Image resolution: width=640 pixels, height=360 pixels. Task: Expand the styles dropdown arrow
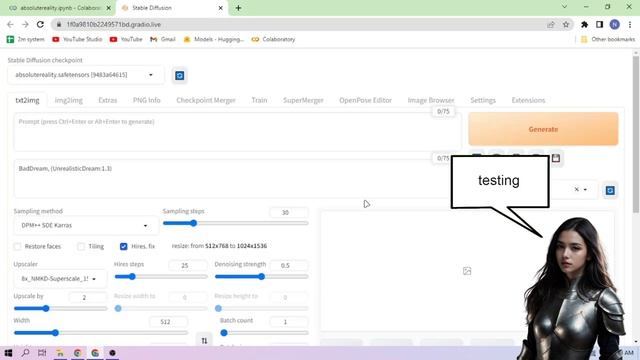tap(585, 189)
